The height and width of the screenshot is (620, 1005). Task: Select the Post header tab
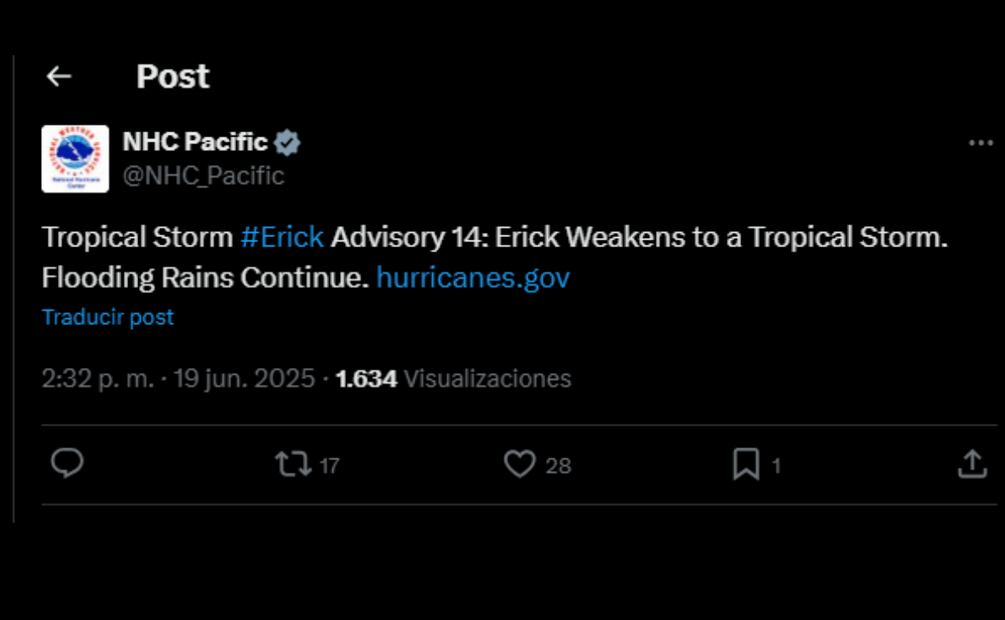coord(172,75)
